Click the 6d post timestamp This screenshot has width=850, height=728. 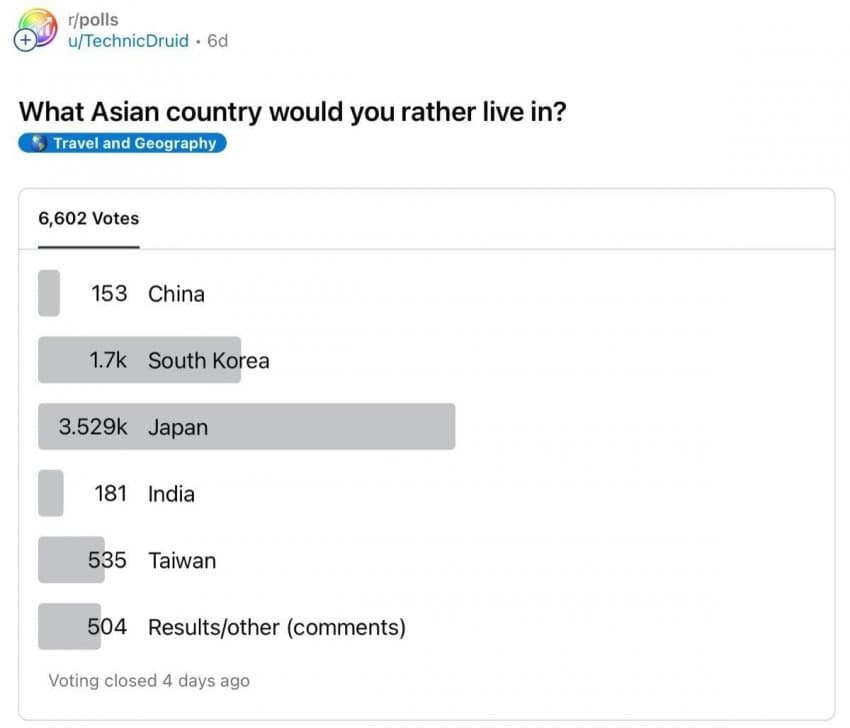point(217,41)
